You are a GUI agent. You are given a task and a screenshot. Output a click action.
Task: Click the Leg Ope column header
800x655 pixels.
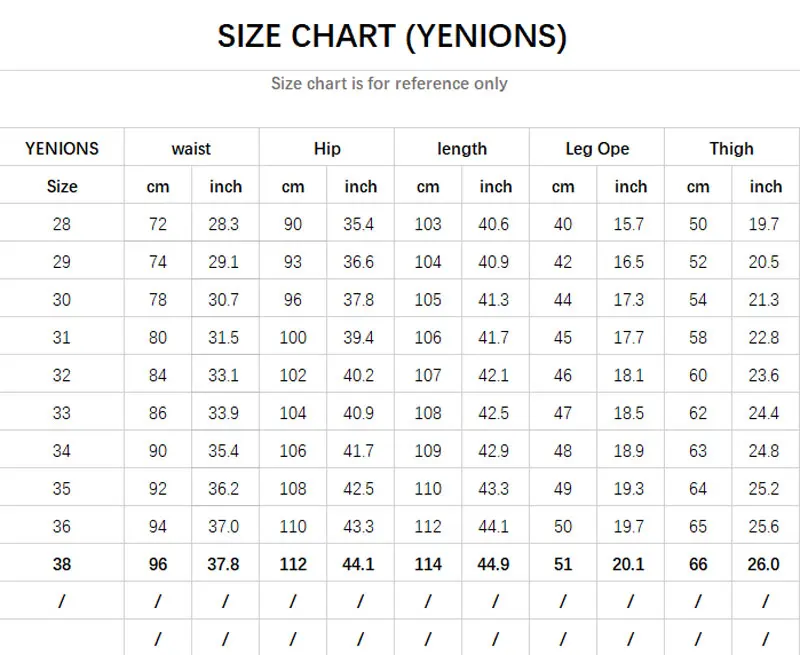coord(597,149)
